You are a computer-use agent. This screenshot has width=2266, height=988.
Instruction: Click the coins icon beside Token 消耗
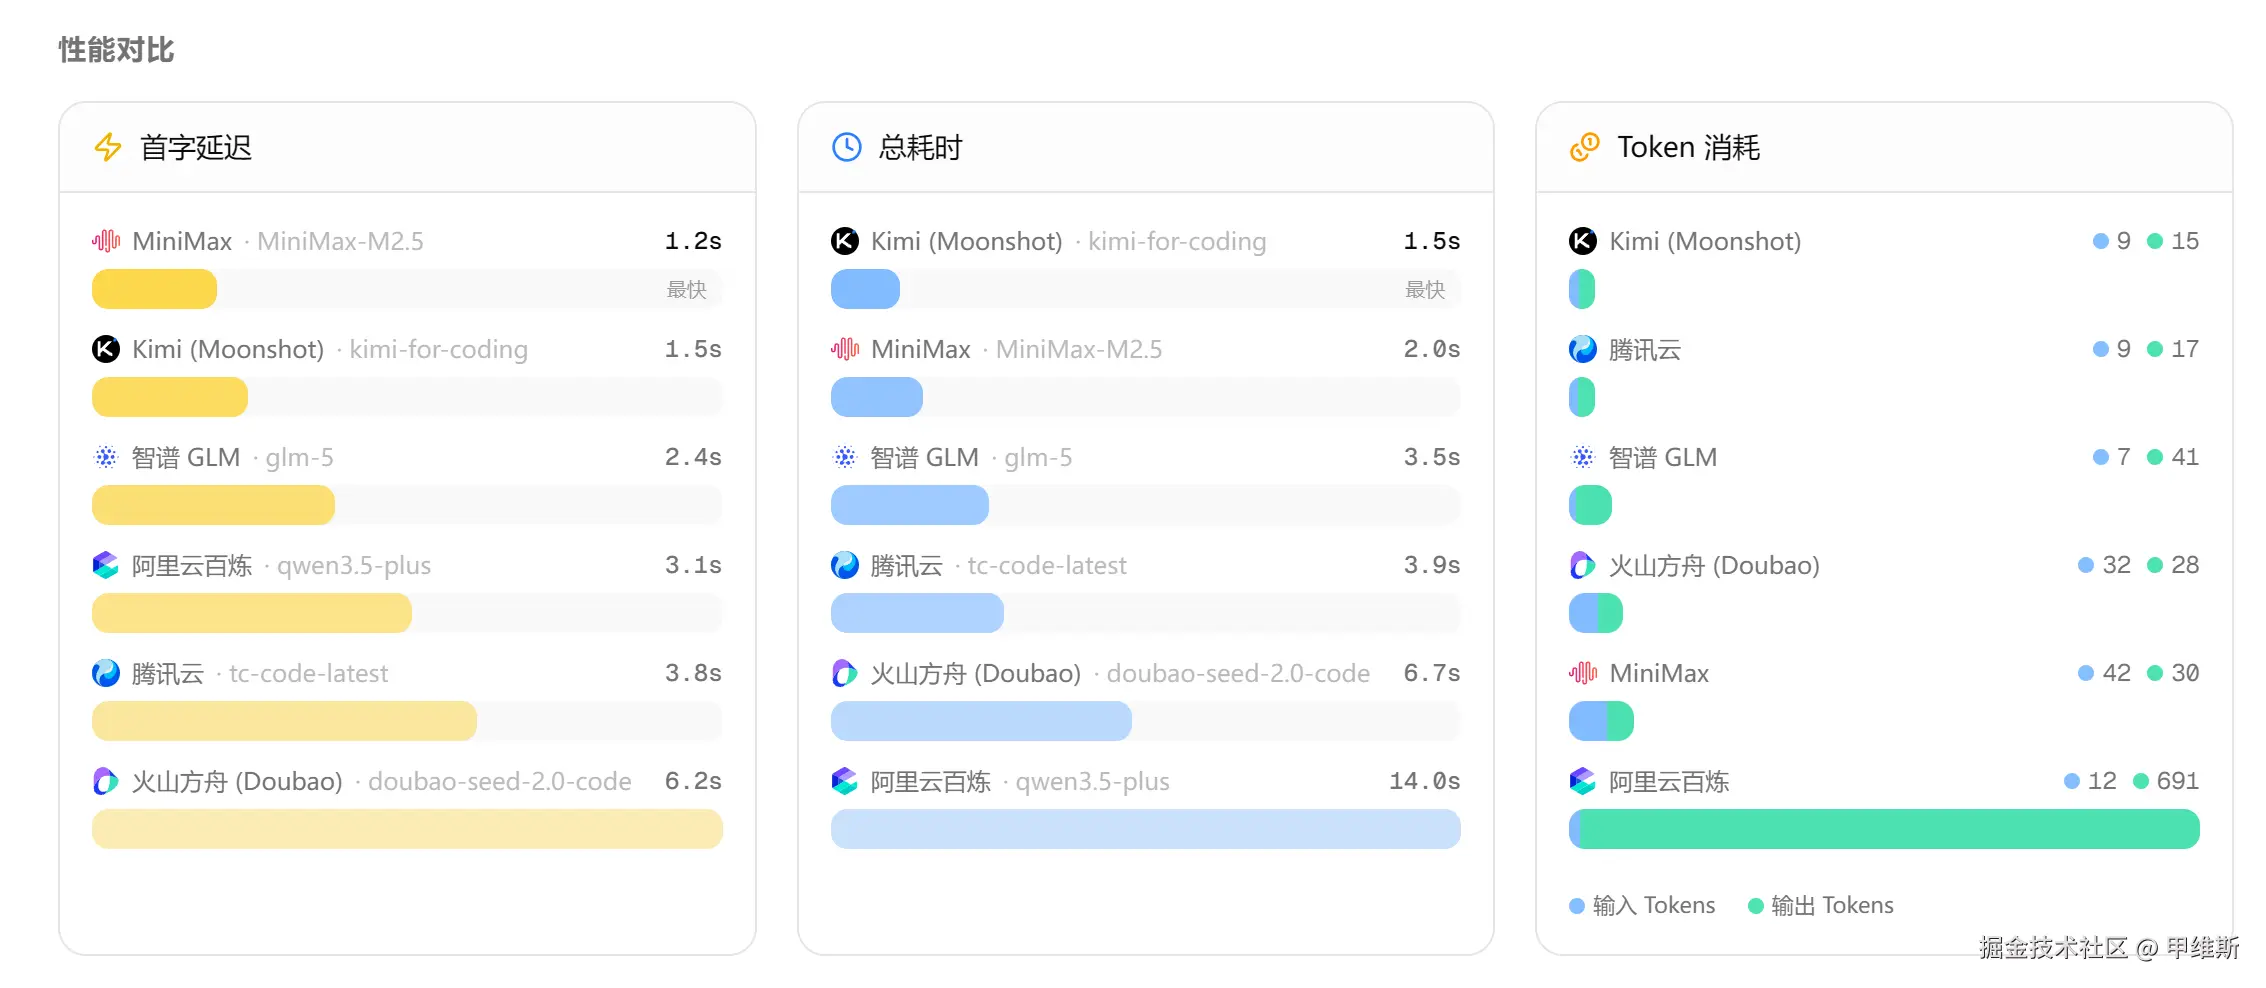(x=1584, y=148)
